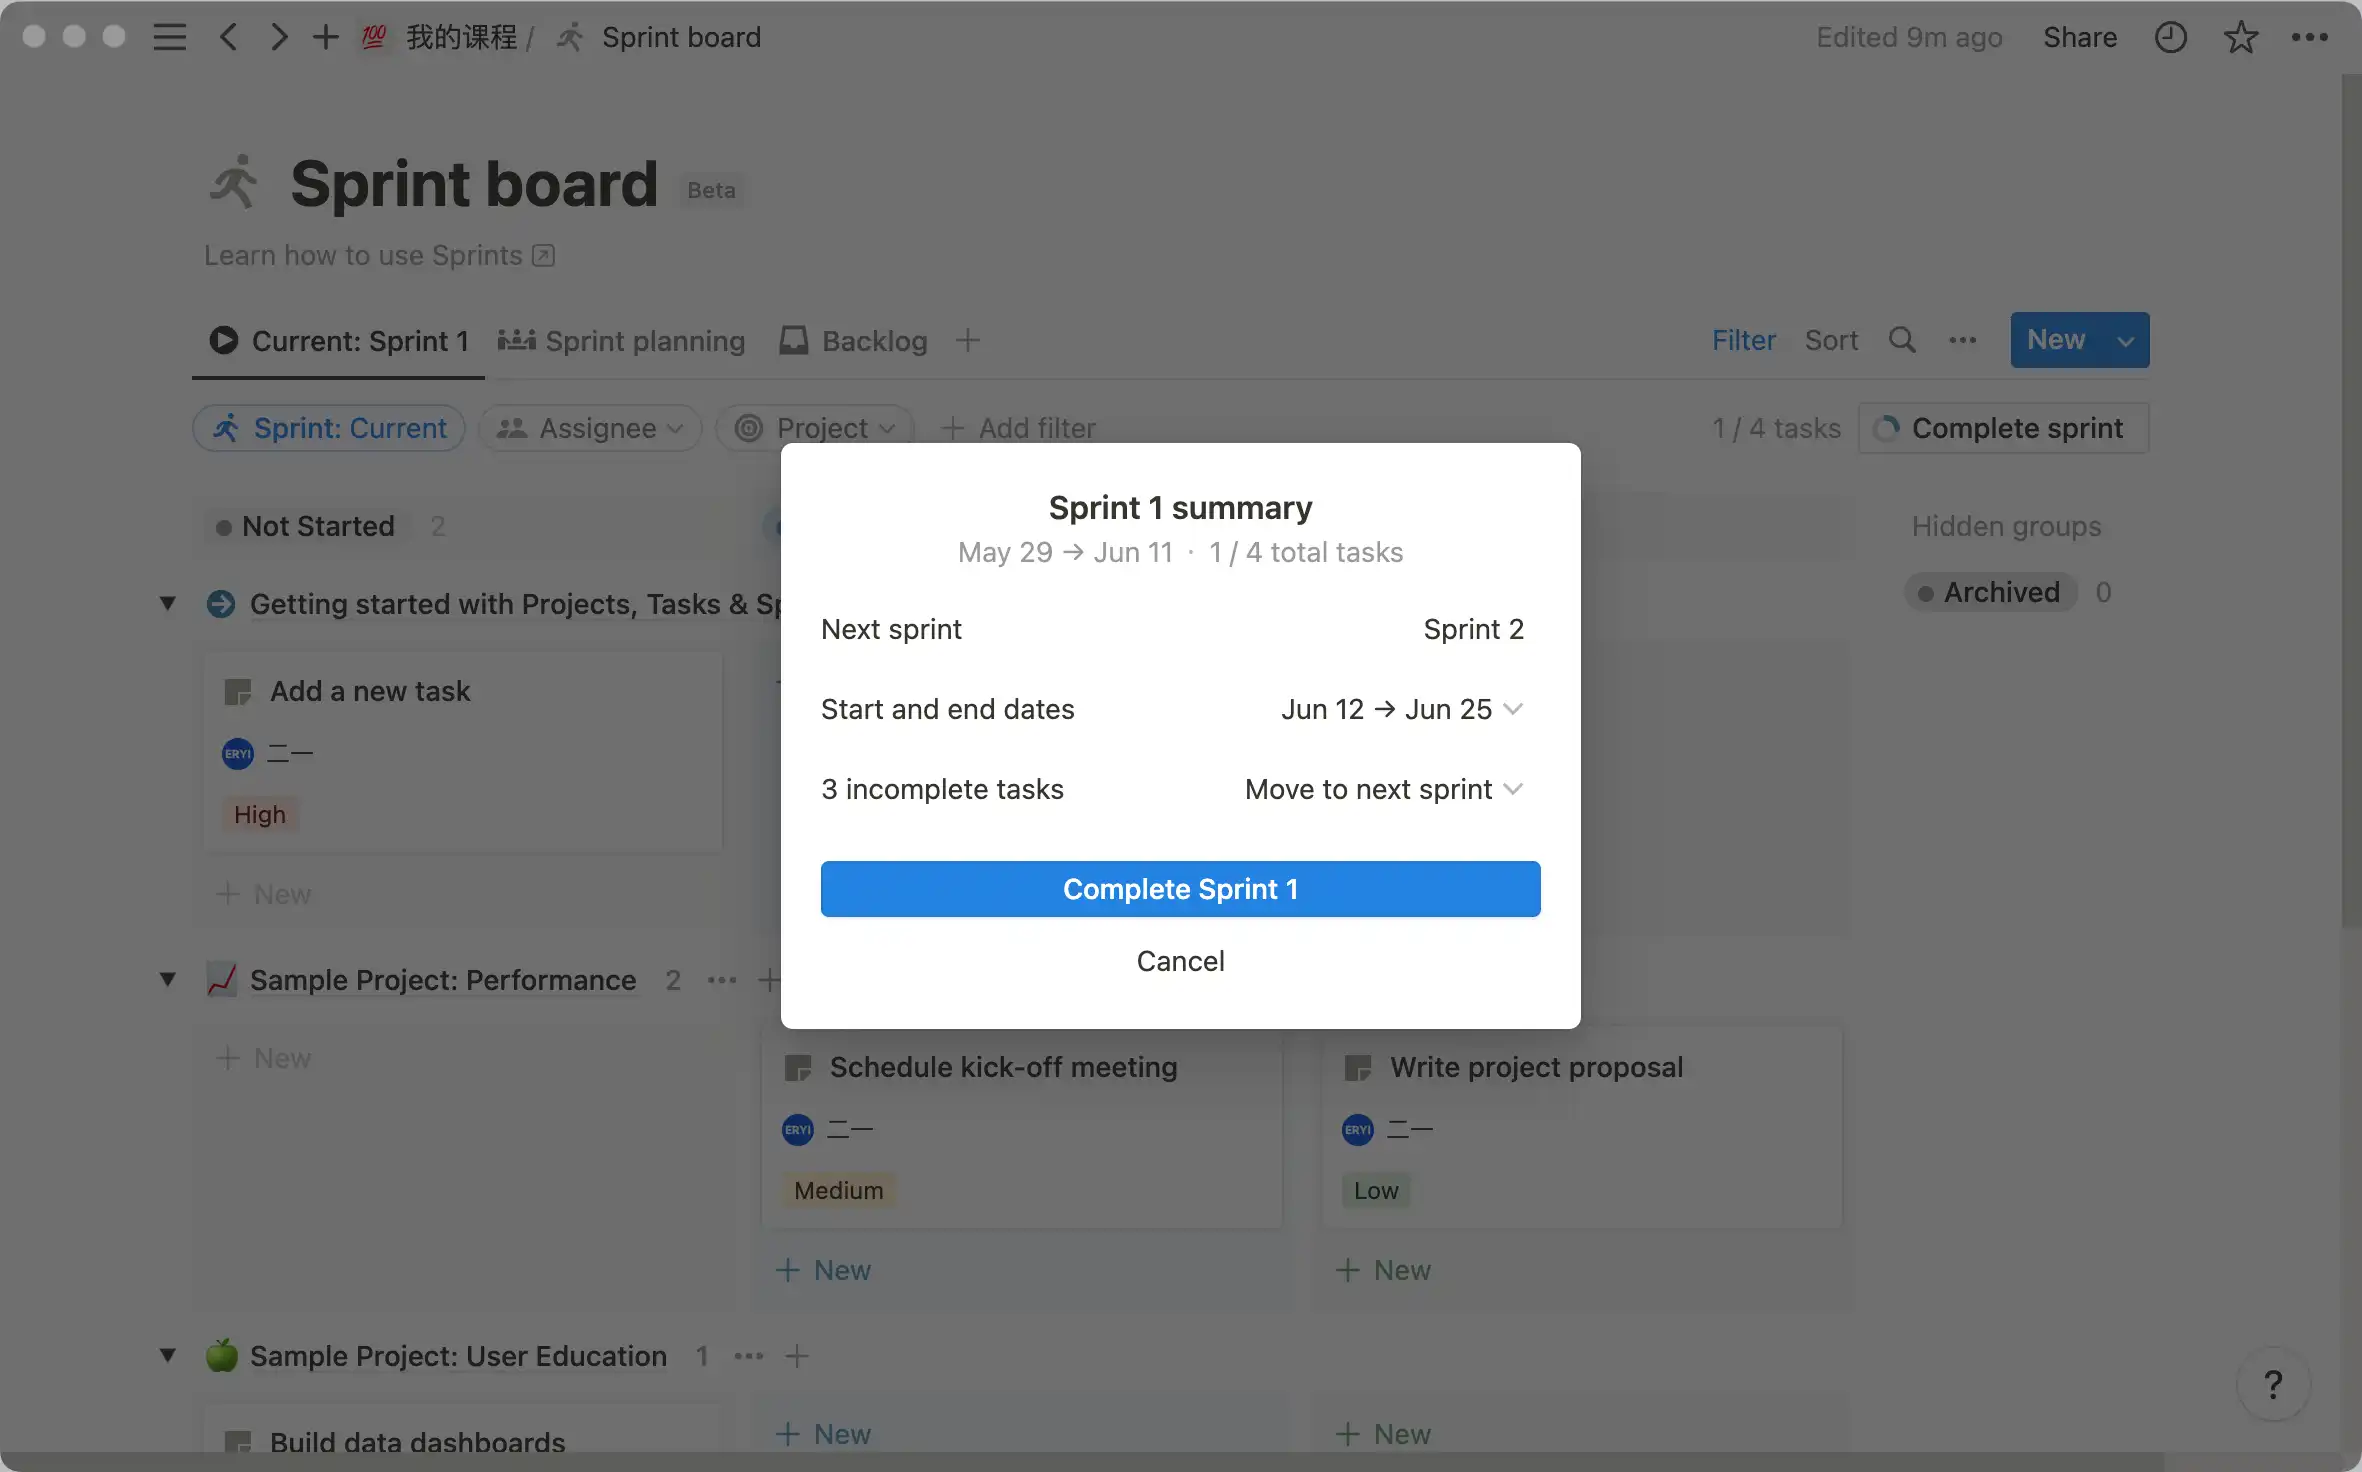Click the forward navigation arrow

click(279, 38)
